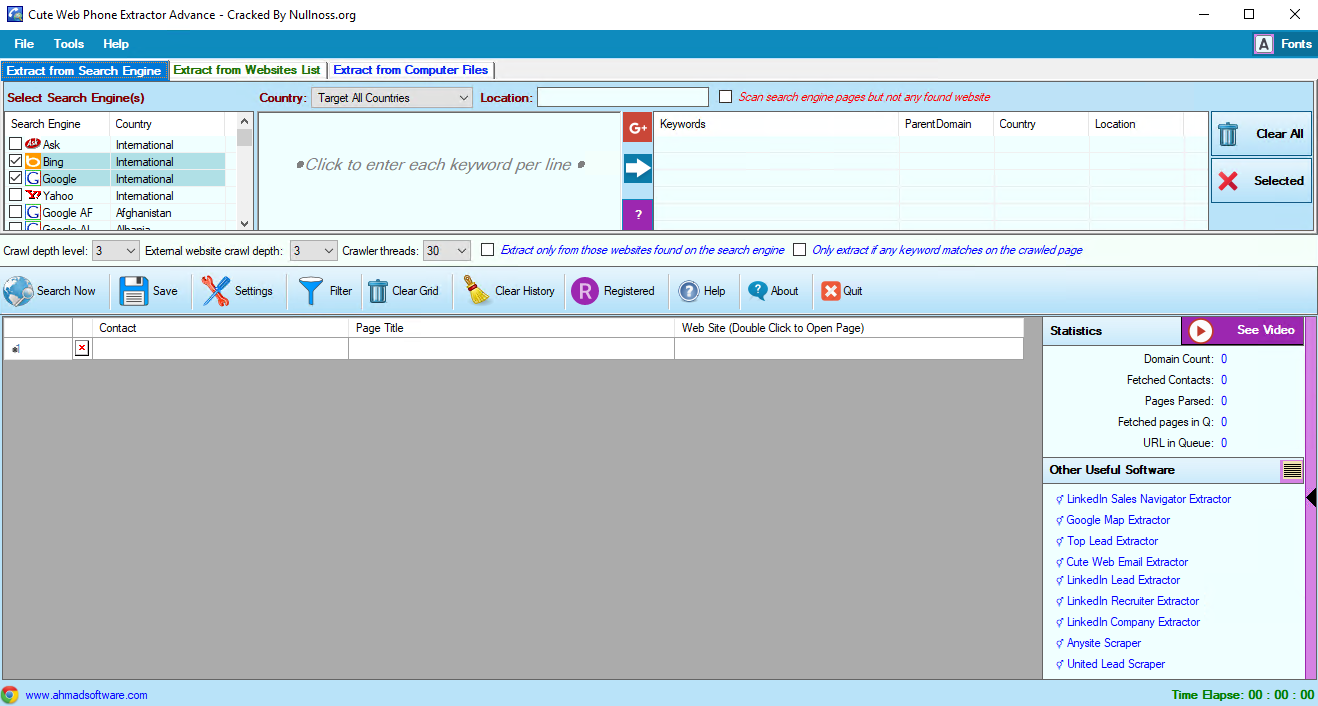This screenshot has width=1318, height=706.
Task: Click the About toolbar icon
Action: pos(758,291)
